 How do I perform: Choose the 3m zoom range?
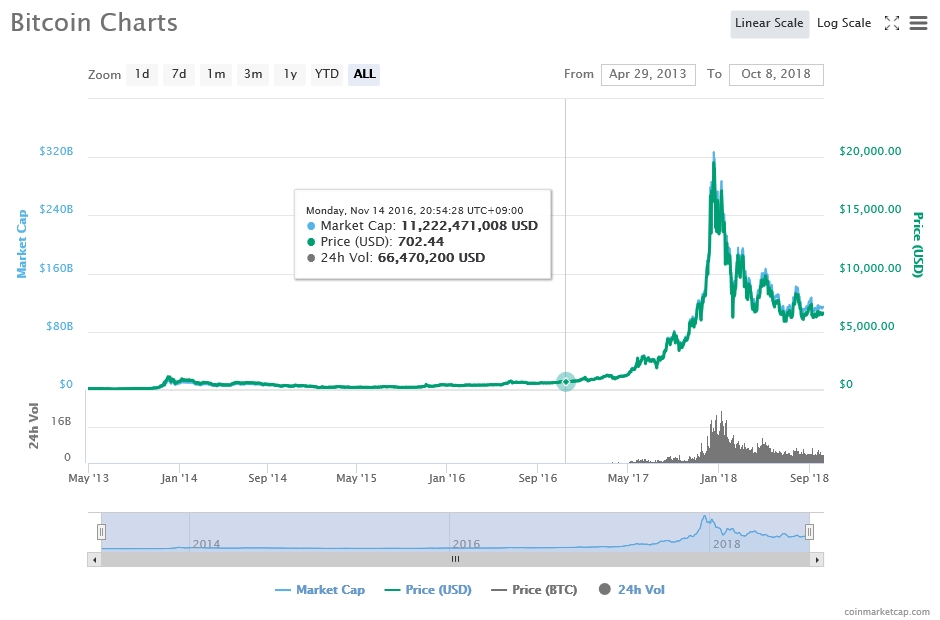[253, 74]
